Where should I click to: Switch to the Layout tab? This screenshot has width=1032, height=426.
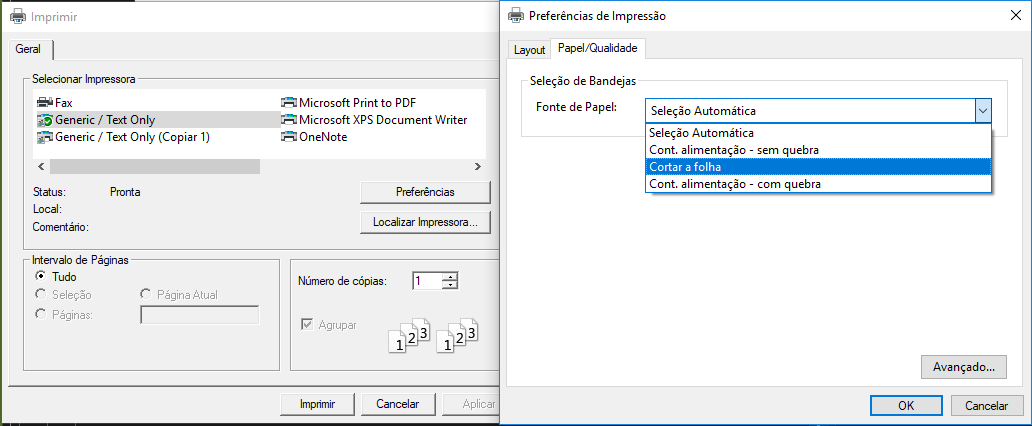[530, 49]
